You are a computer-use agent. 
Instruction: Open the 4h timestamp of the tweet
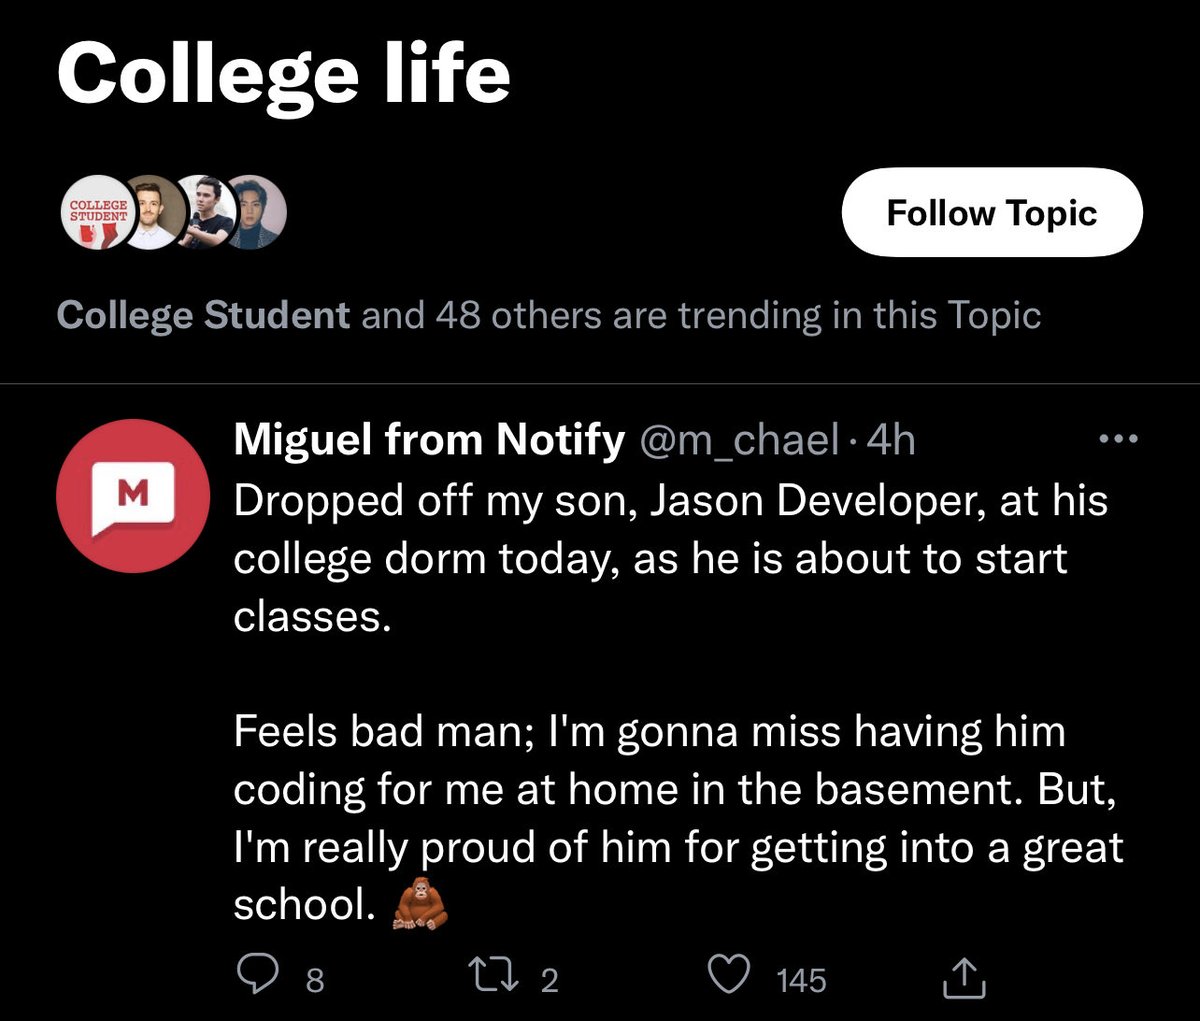[x=890, y=440]
